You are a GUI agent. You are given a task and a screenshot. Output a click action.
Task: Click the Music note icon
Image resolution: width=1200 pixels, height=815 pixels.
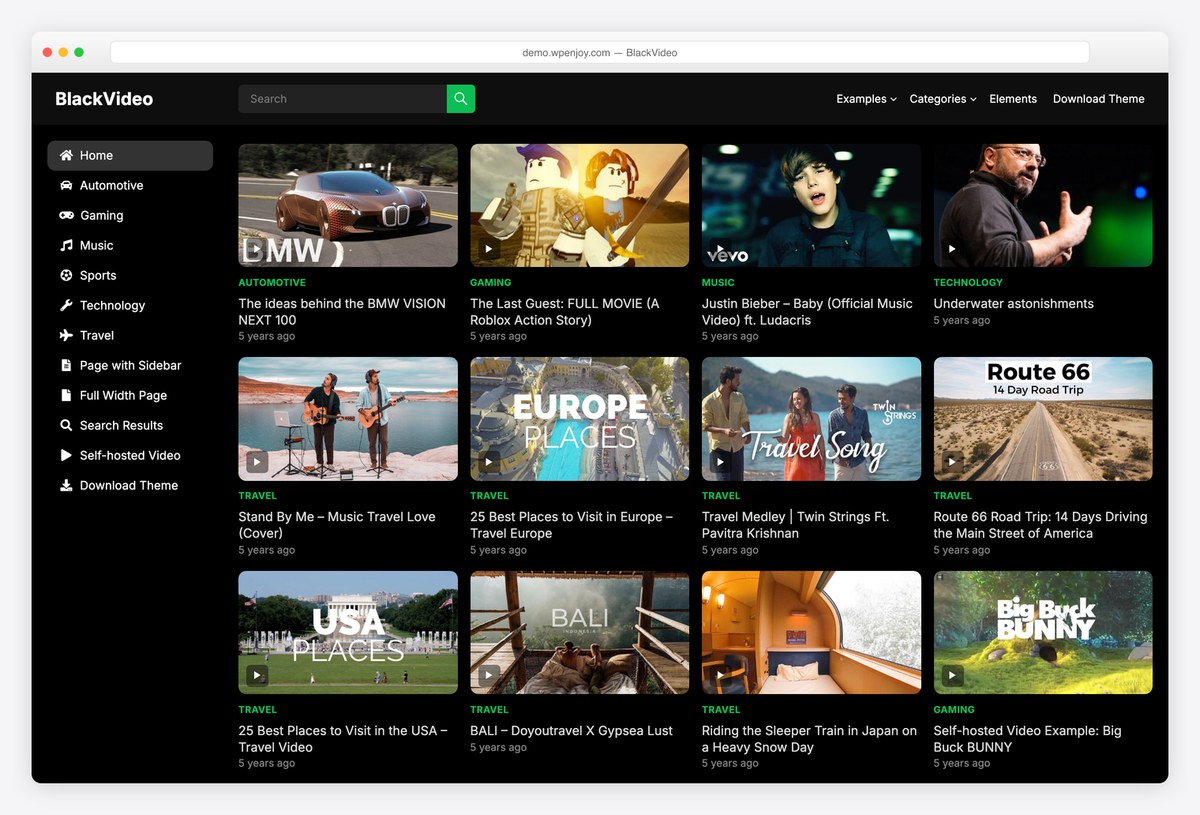[66, 245]
